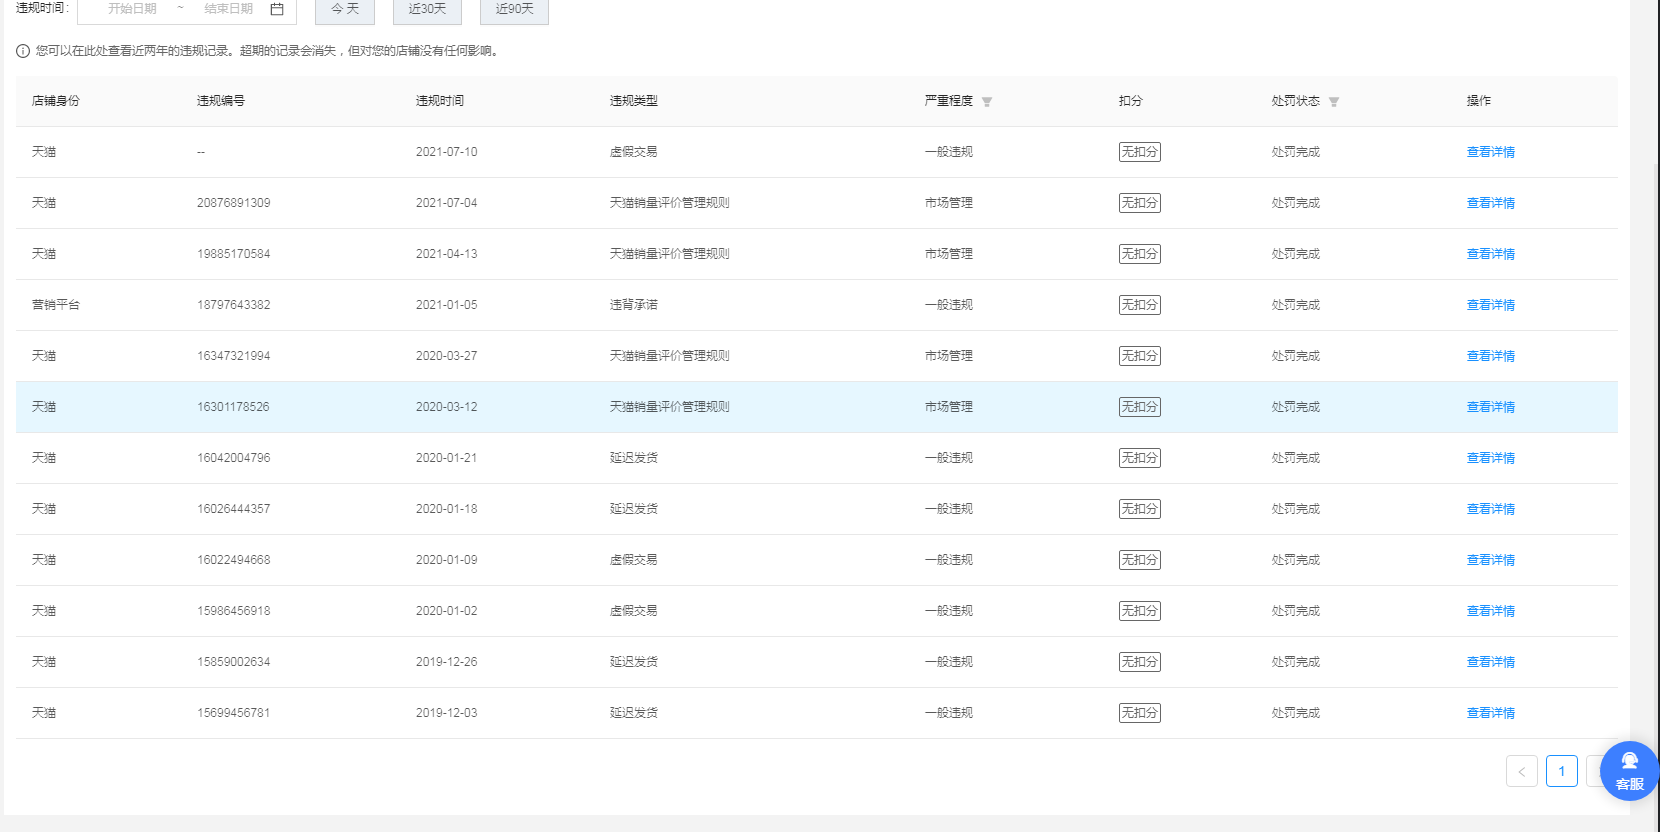
Task: Click the date 2021-07-04
Action: point(446,203)
